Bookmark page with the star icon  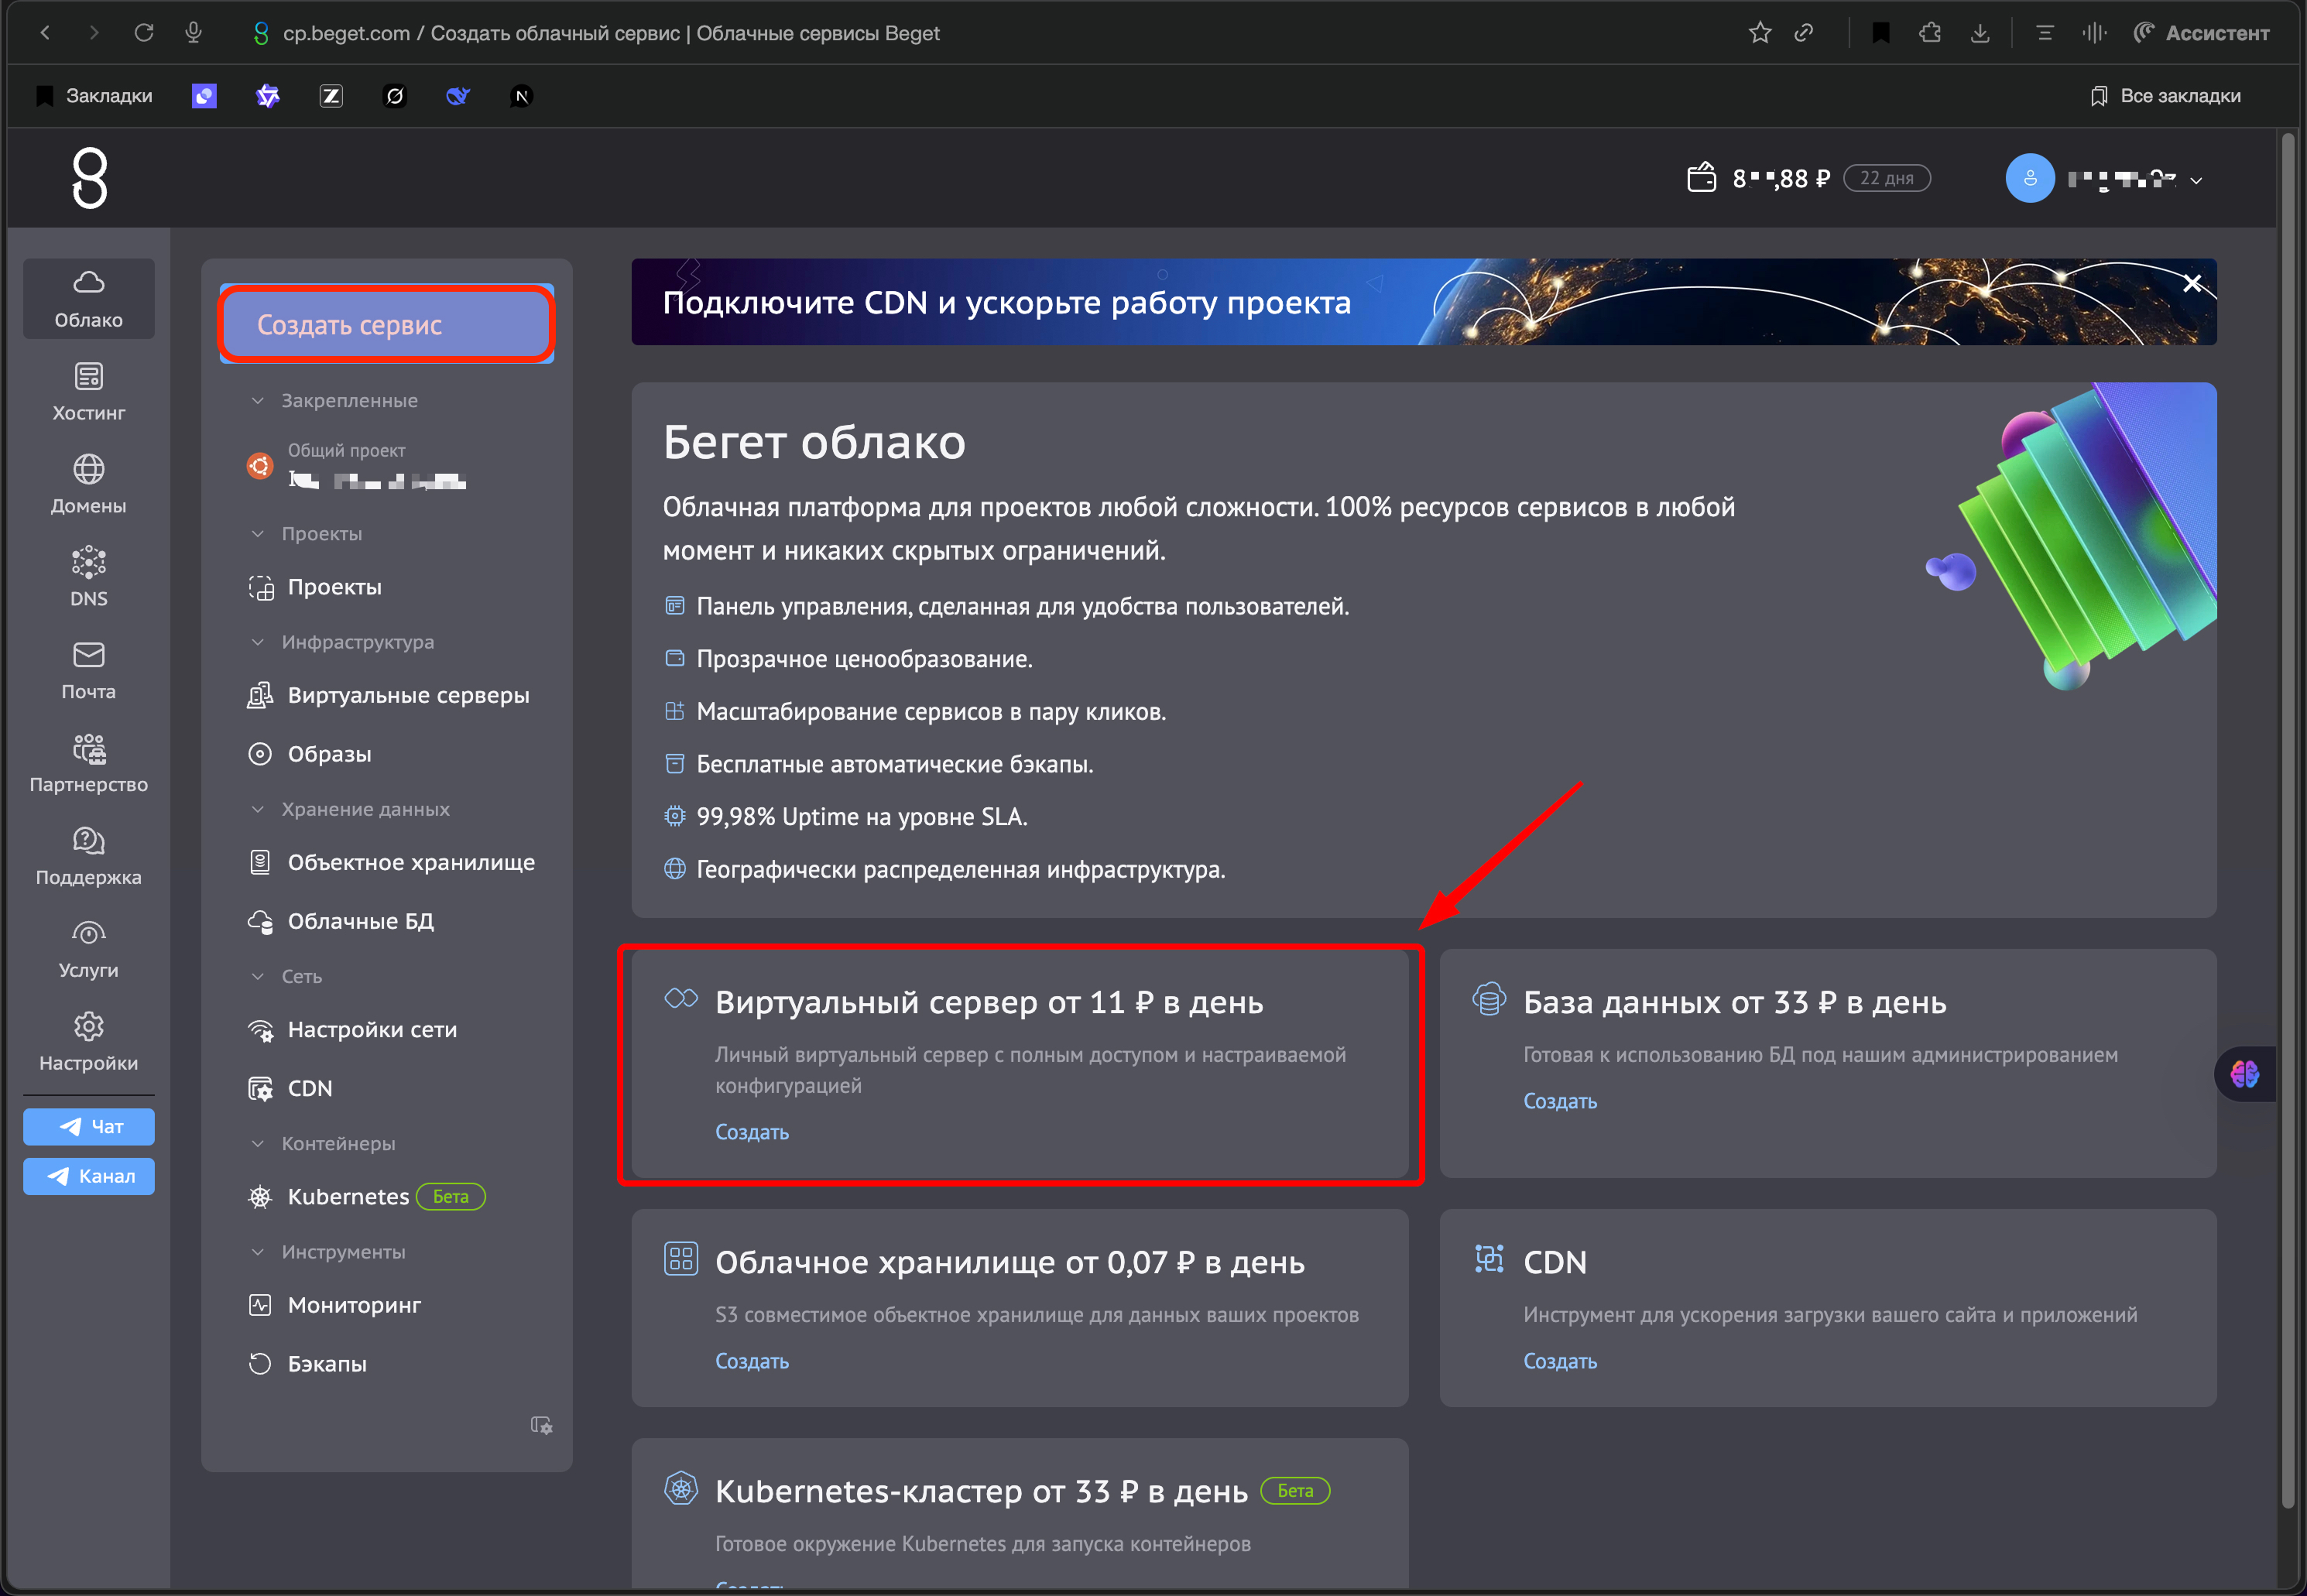[1760, 33]
